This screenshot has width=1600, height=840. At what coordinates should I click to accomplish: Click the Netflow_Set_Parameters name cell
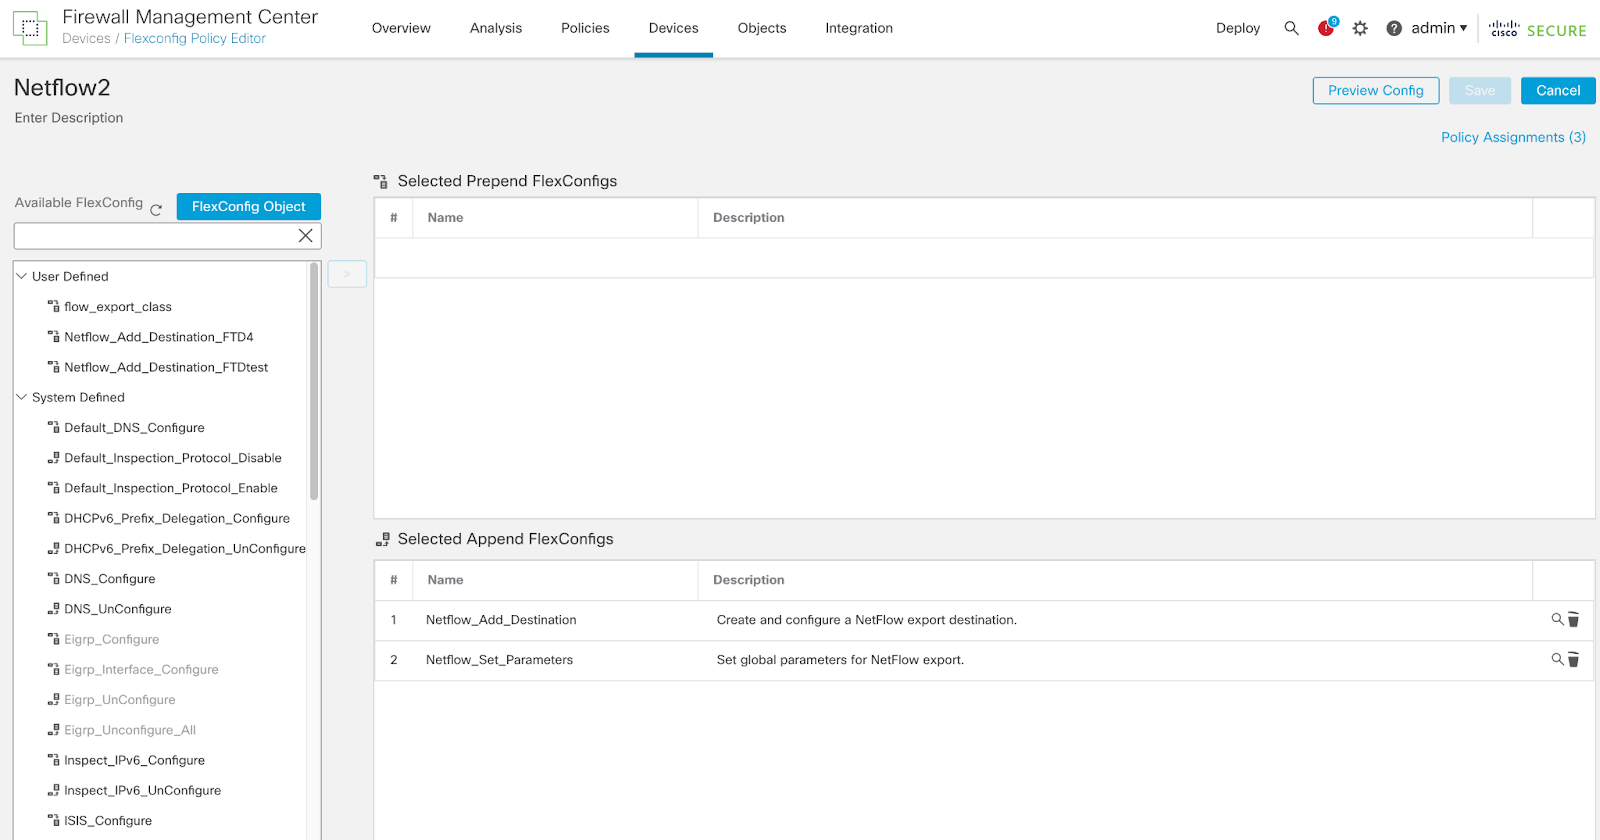499,660
